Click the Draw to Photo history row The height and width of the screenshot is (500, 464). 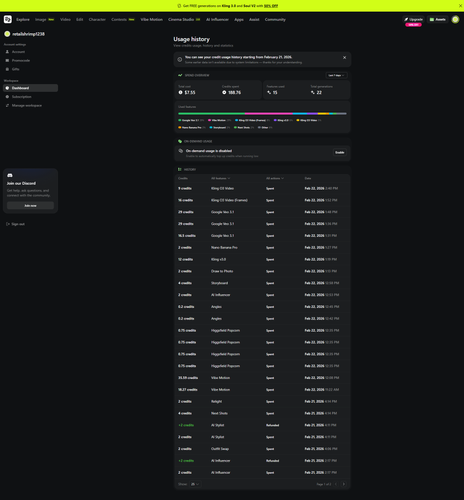click(x=262, y=271)
